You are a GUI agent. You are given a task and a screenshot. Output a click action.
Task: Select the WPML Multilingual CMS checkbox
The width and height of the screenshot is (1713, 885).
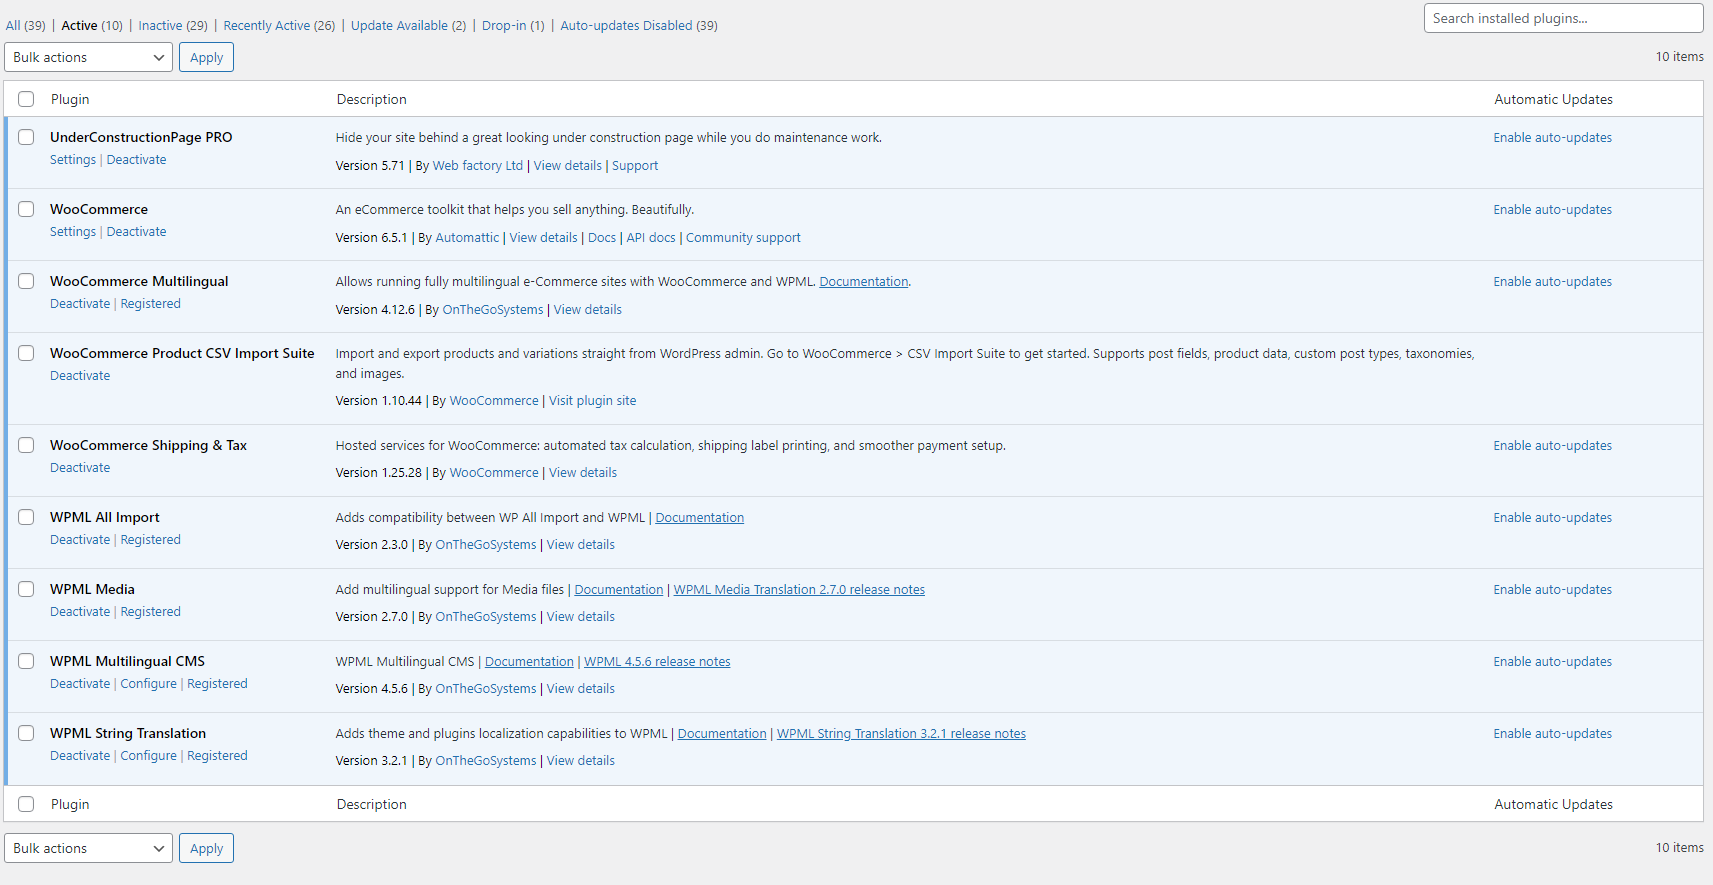(26, 661)
